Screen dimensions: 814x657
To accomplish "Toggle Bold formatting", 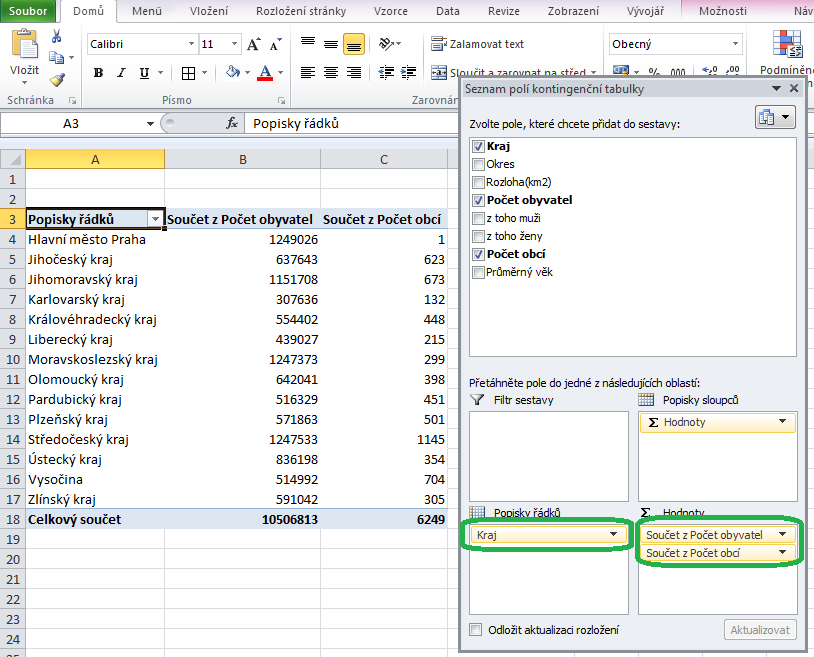I will click(98, 73).
